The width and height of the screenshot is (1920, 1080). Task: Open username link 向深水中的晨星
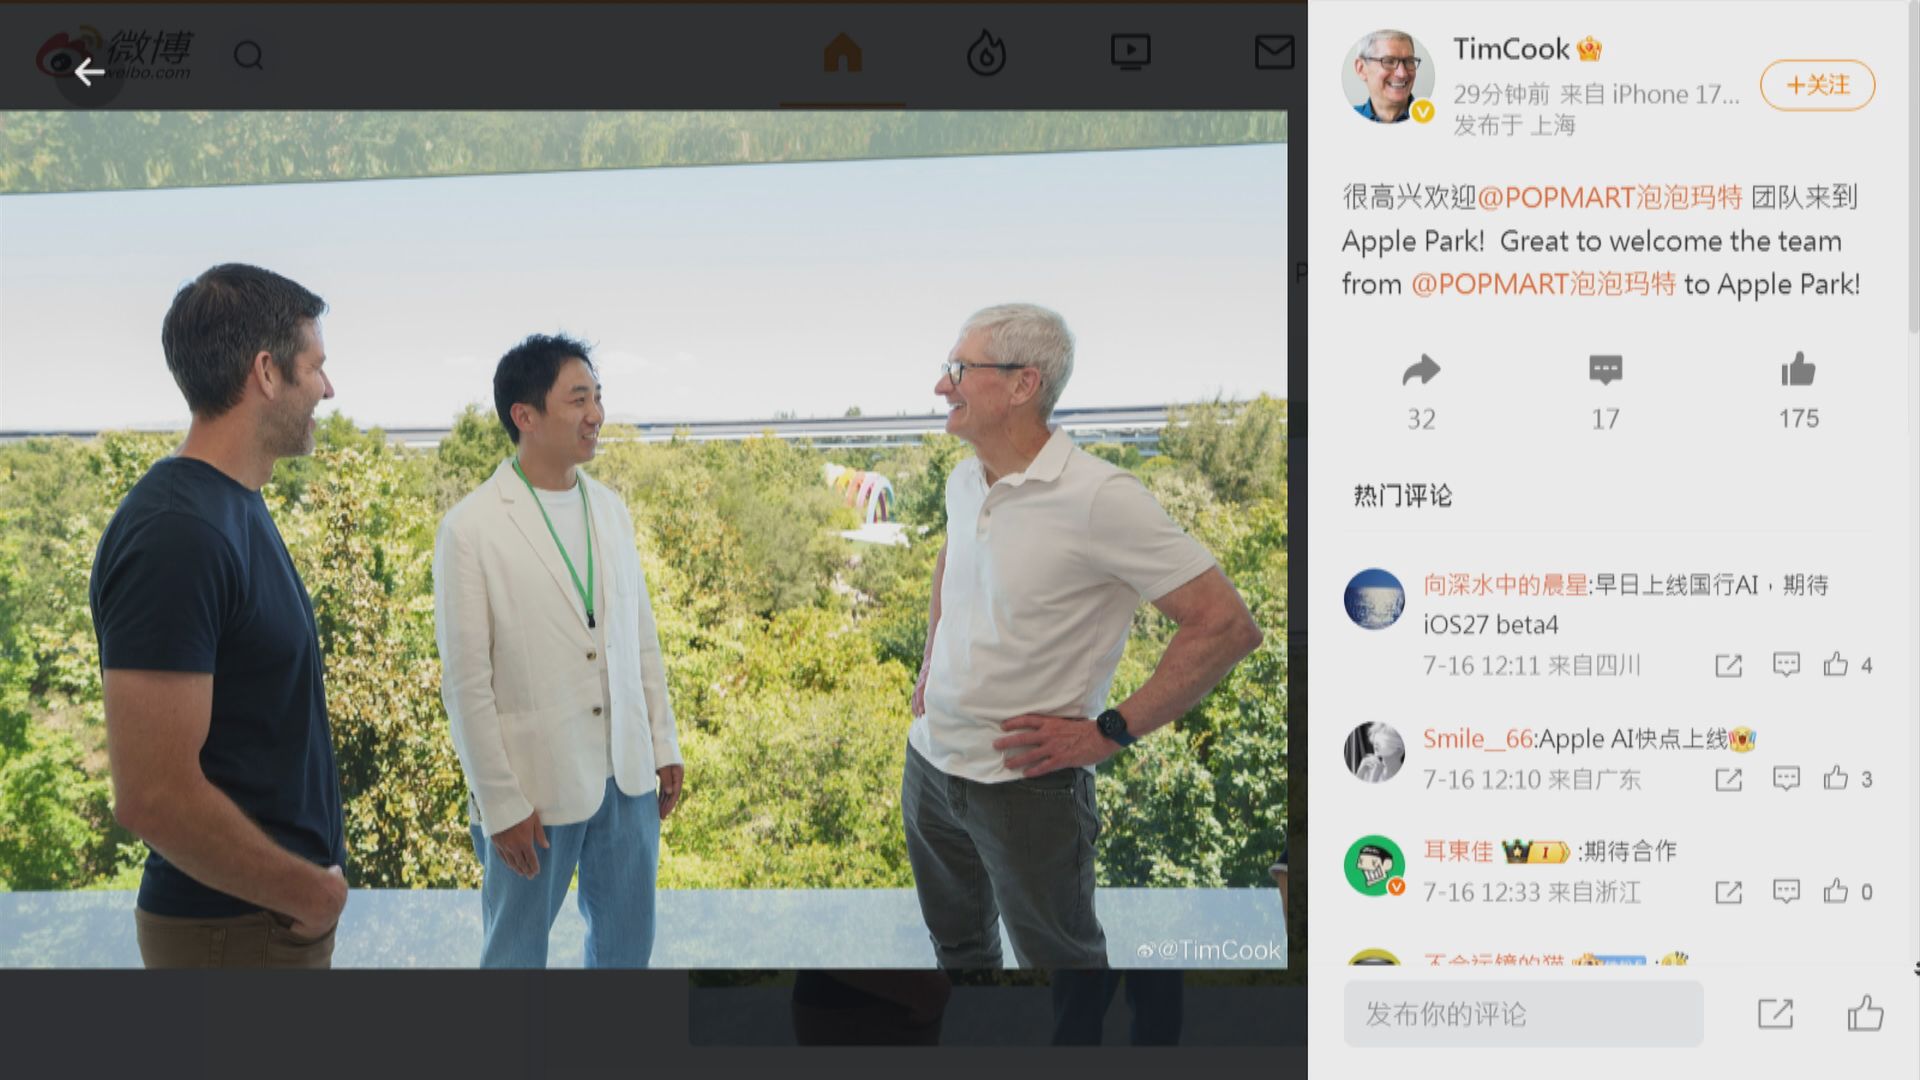[1505, 585]
